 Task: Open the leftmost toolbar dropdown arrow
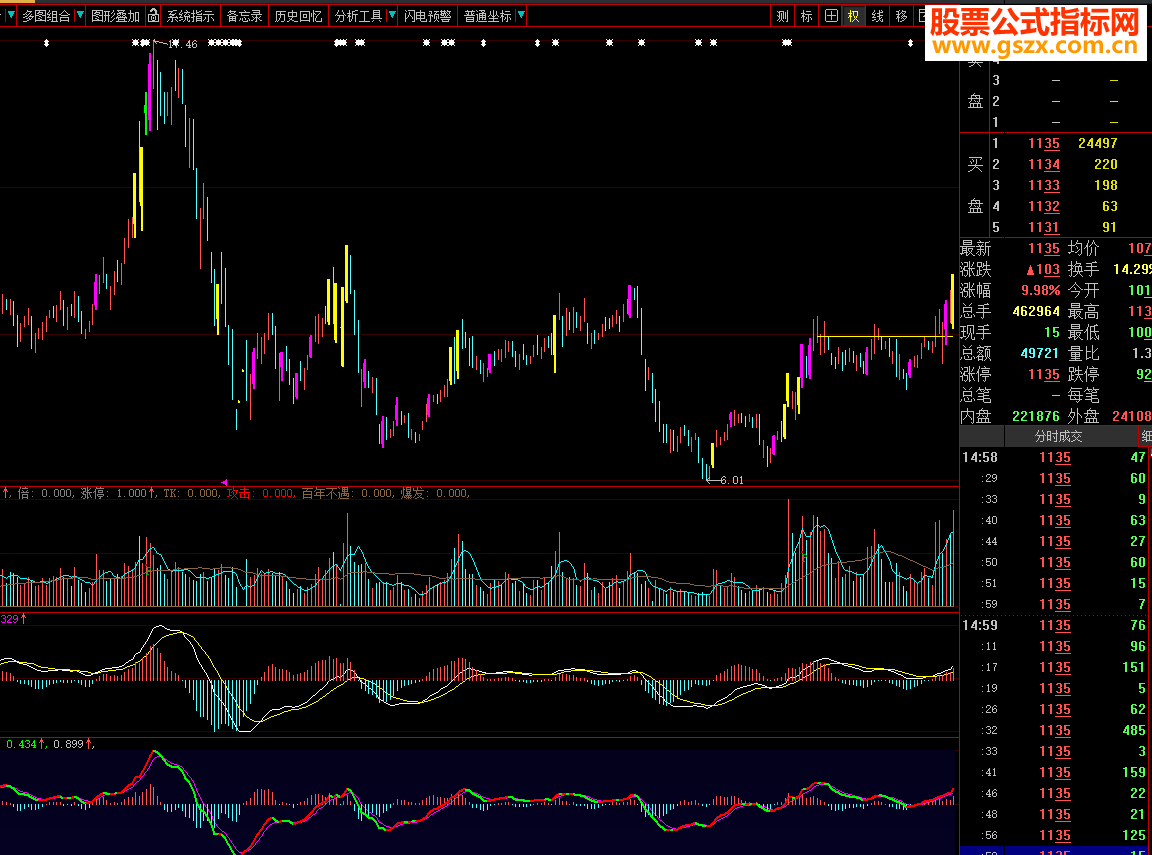click(x=10, y=16)
